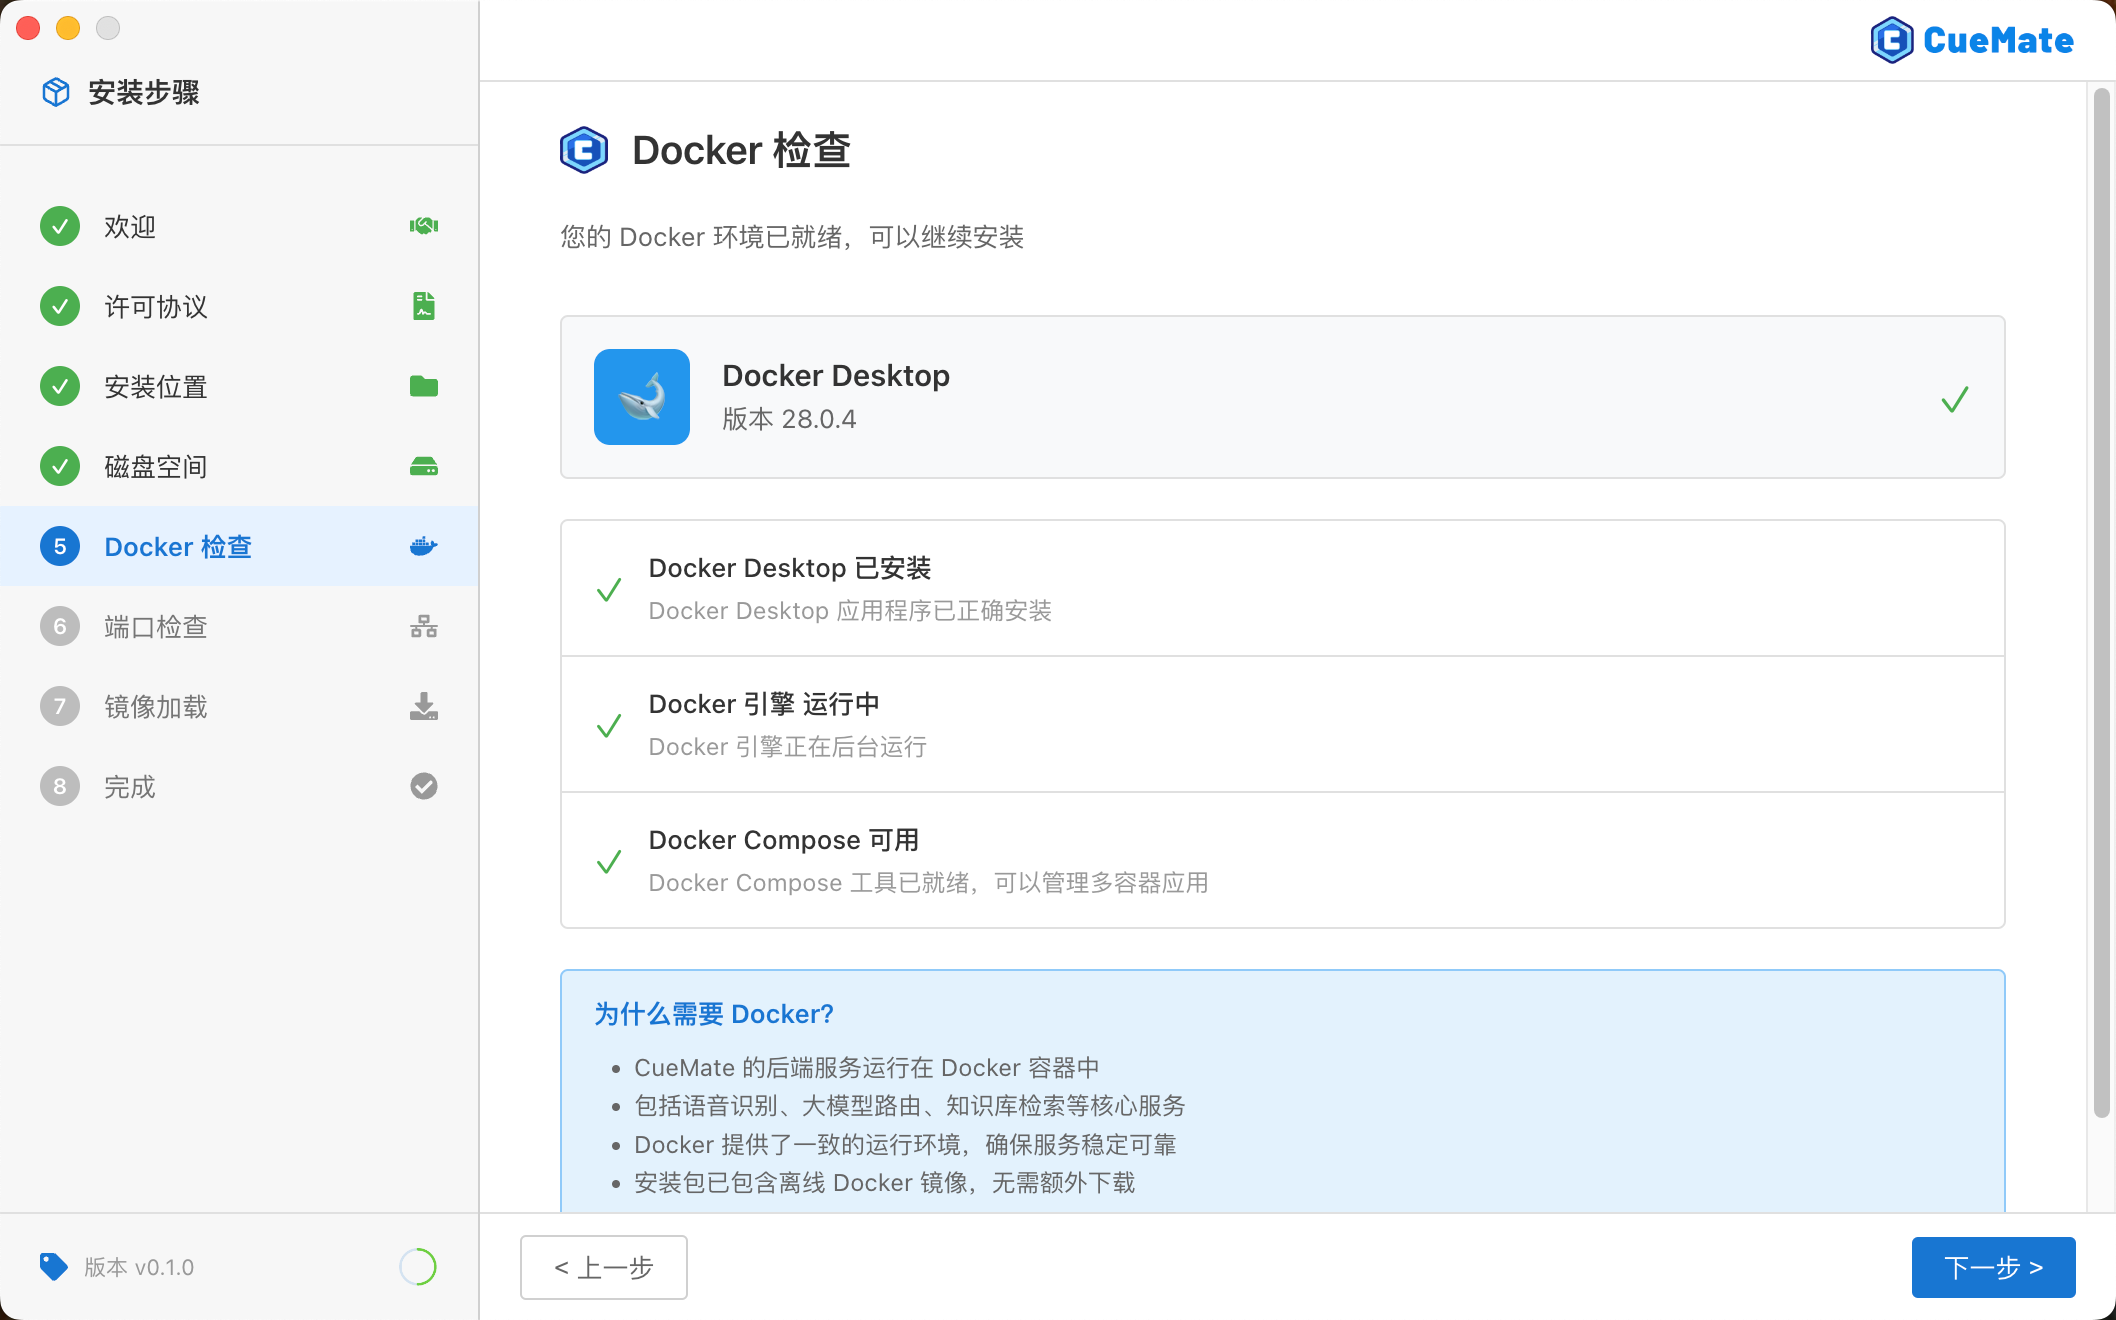Click the Docker Desktop whale app icon
The width and height of the screenshot is (2116, 1320).
click(642, 397)
